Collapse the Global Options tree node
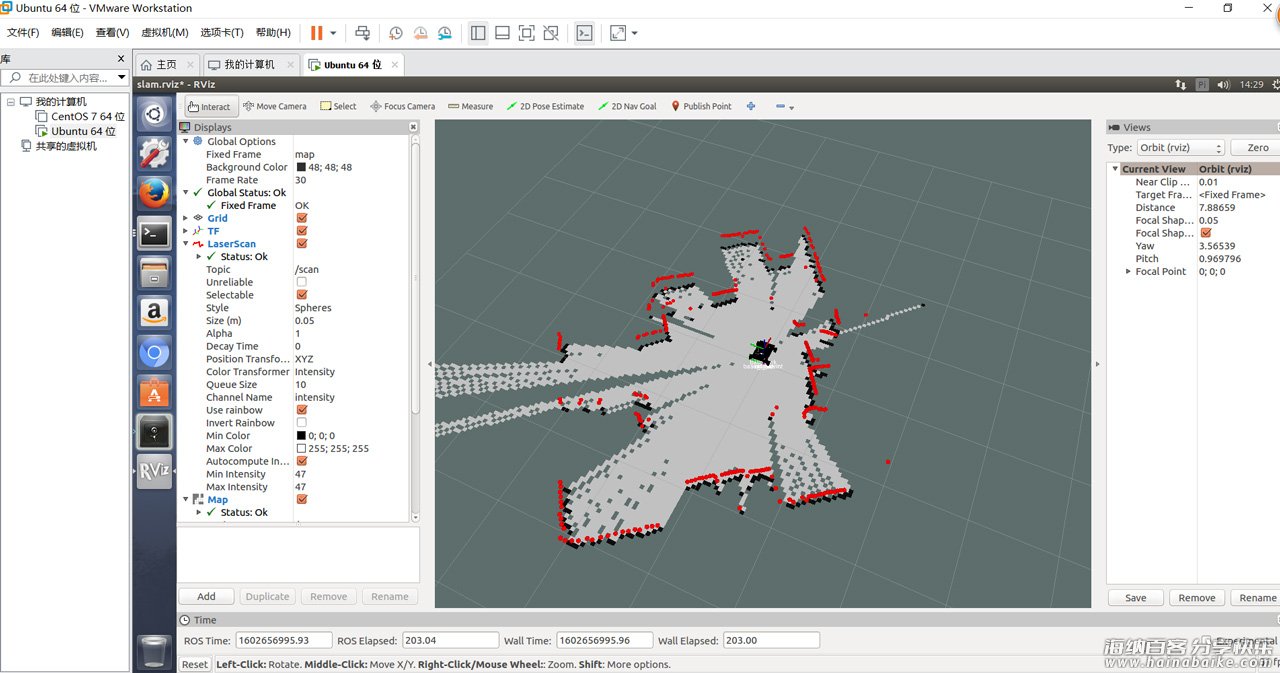Screen dimensions: 1280x673 (x=185, y=141)
